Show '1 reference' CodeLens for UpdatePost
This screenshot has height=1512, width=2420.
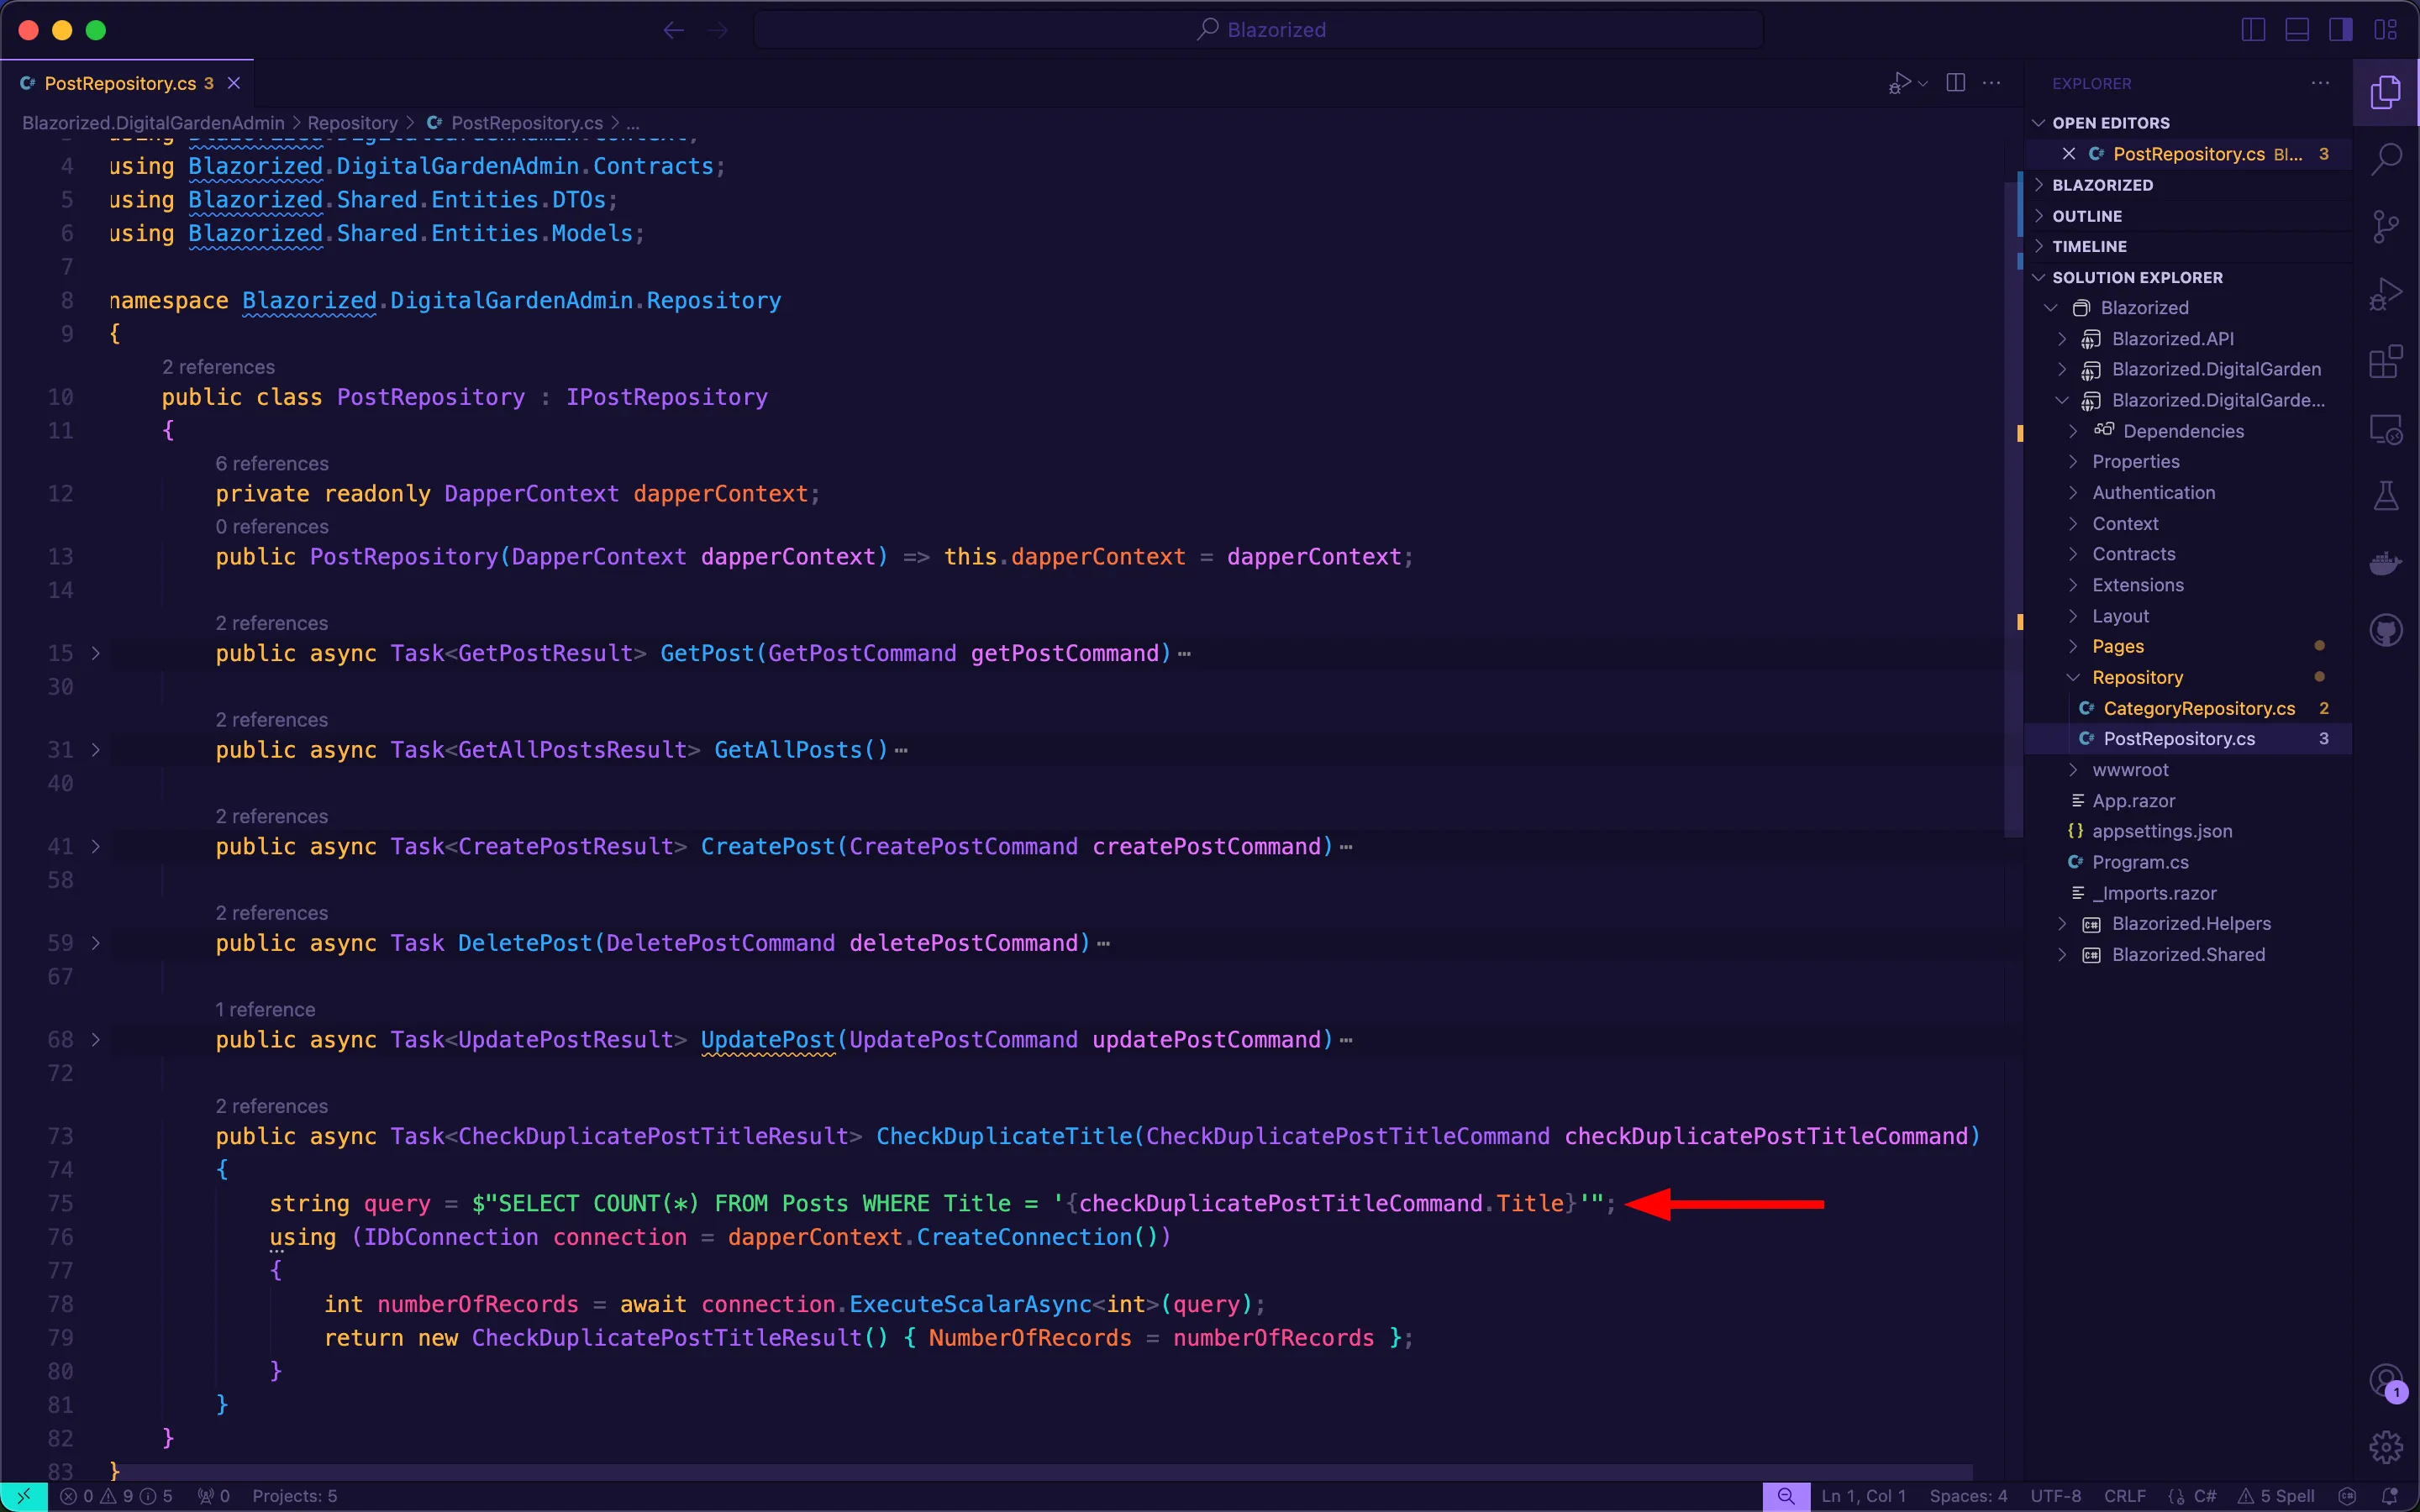coord(265,1010)
